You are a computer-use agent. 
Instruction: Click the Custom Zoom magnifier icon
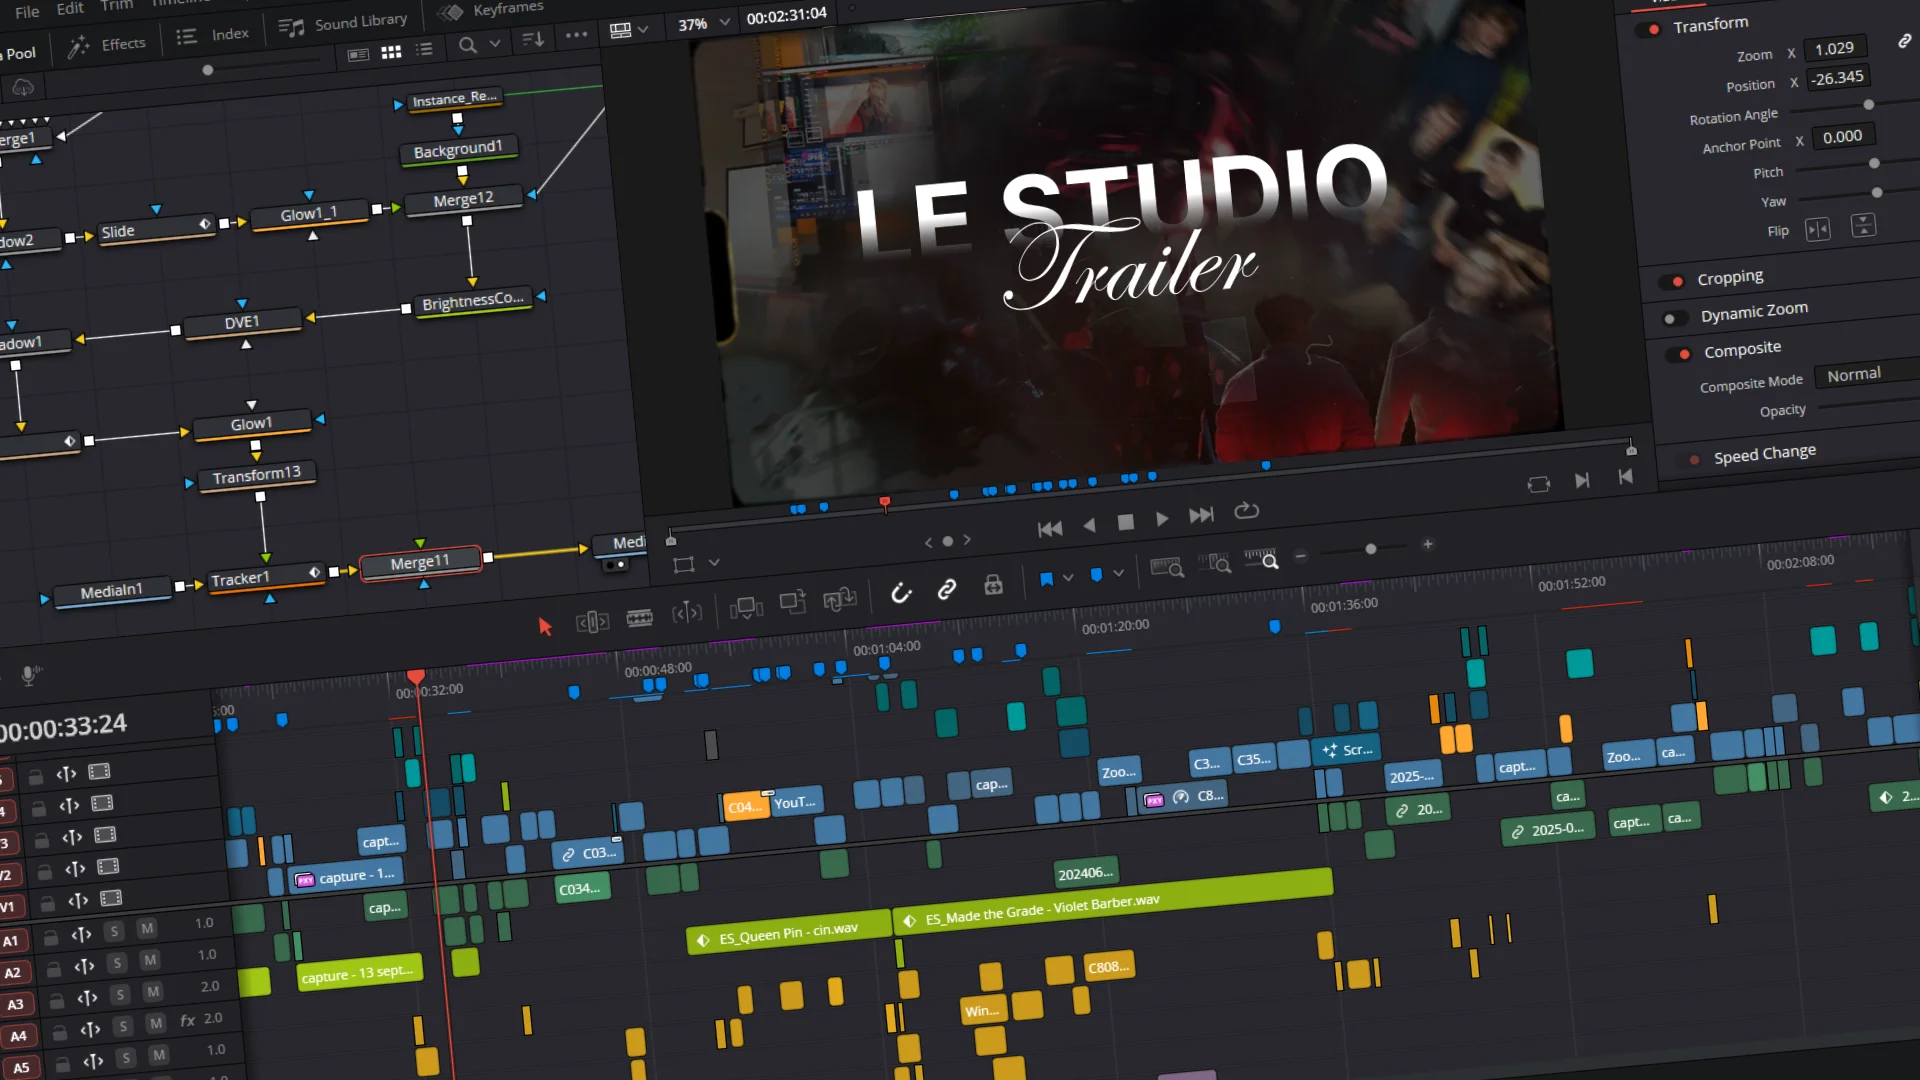click(1263, 559)
